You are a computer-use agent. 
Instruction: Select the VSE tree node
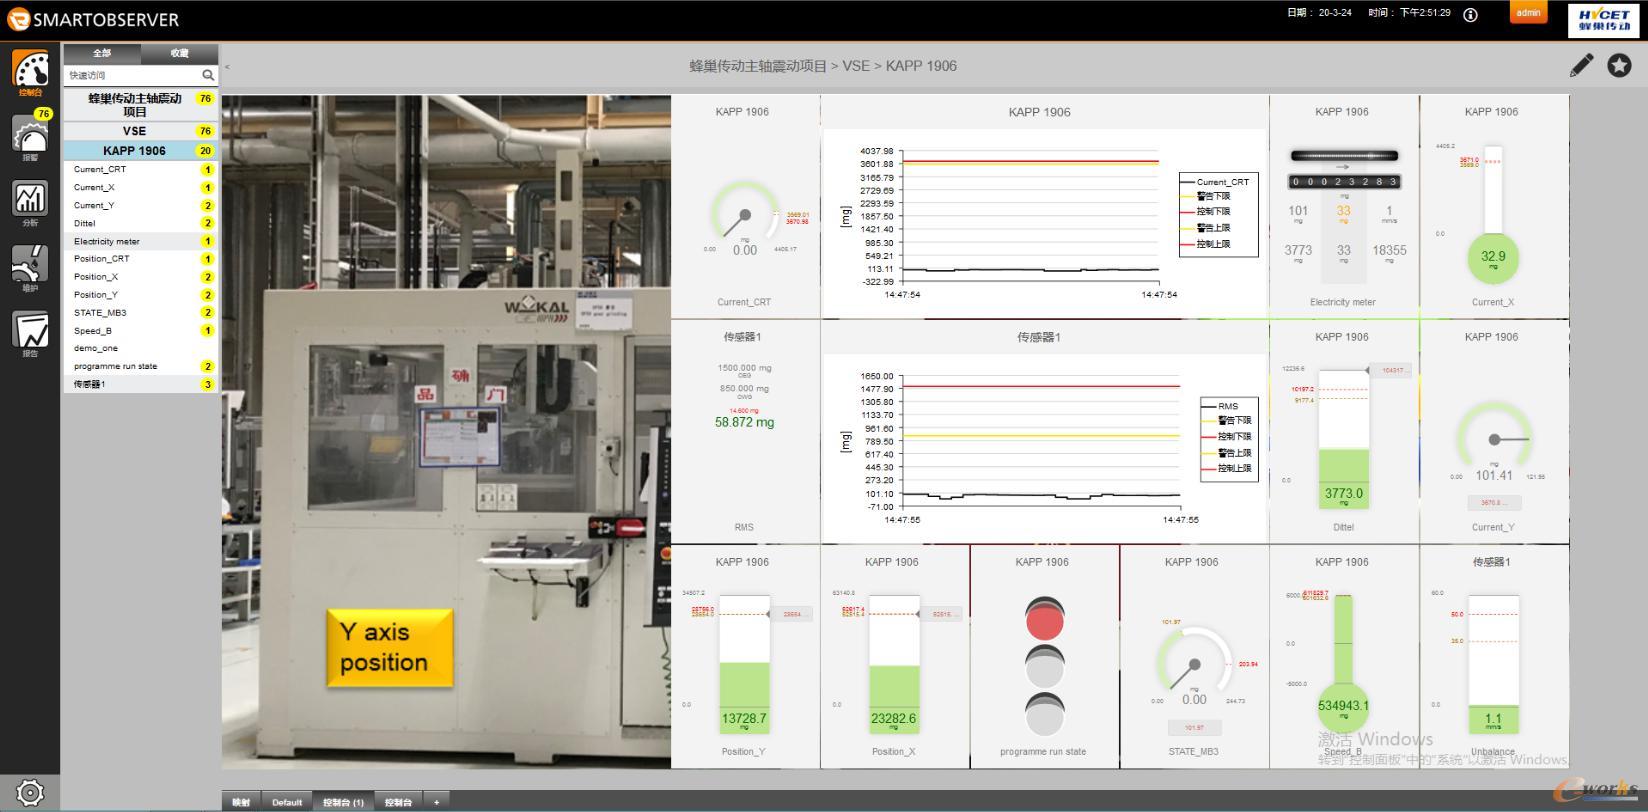coord(141,131)
